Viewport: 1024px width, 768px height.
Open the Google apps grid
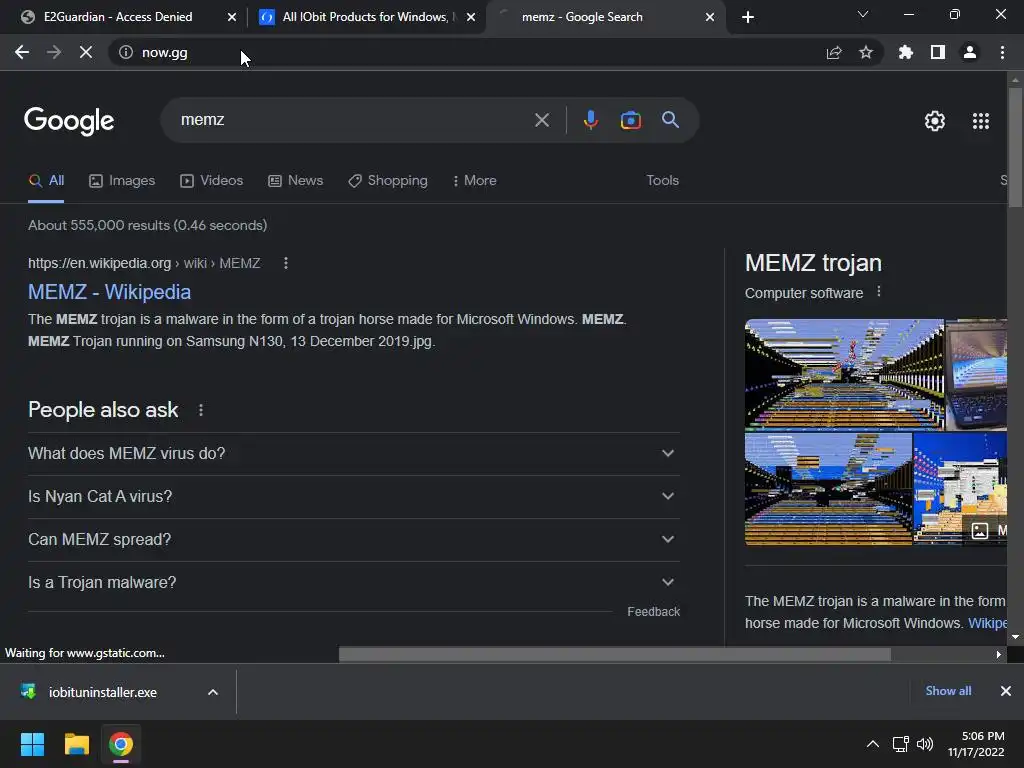[x=981, y=121]
